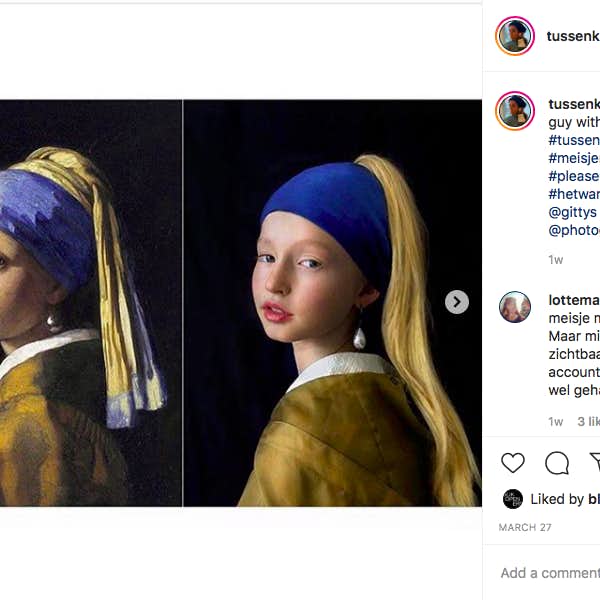Open the #hetwar hashtag link

[574, 194]
